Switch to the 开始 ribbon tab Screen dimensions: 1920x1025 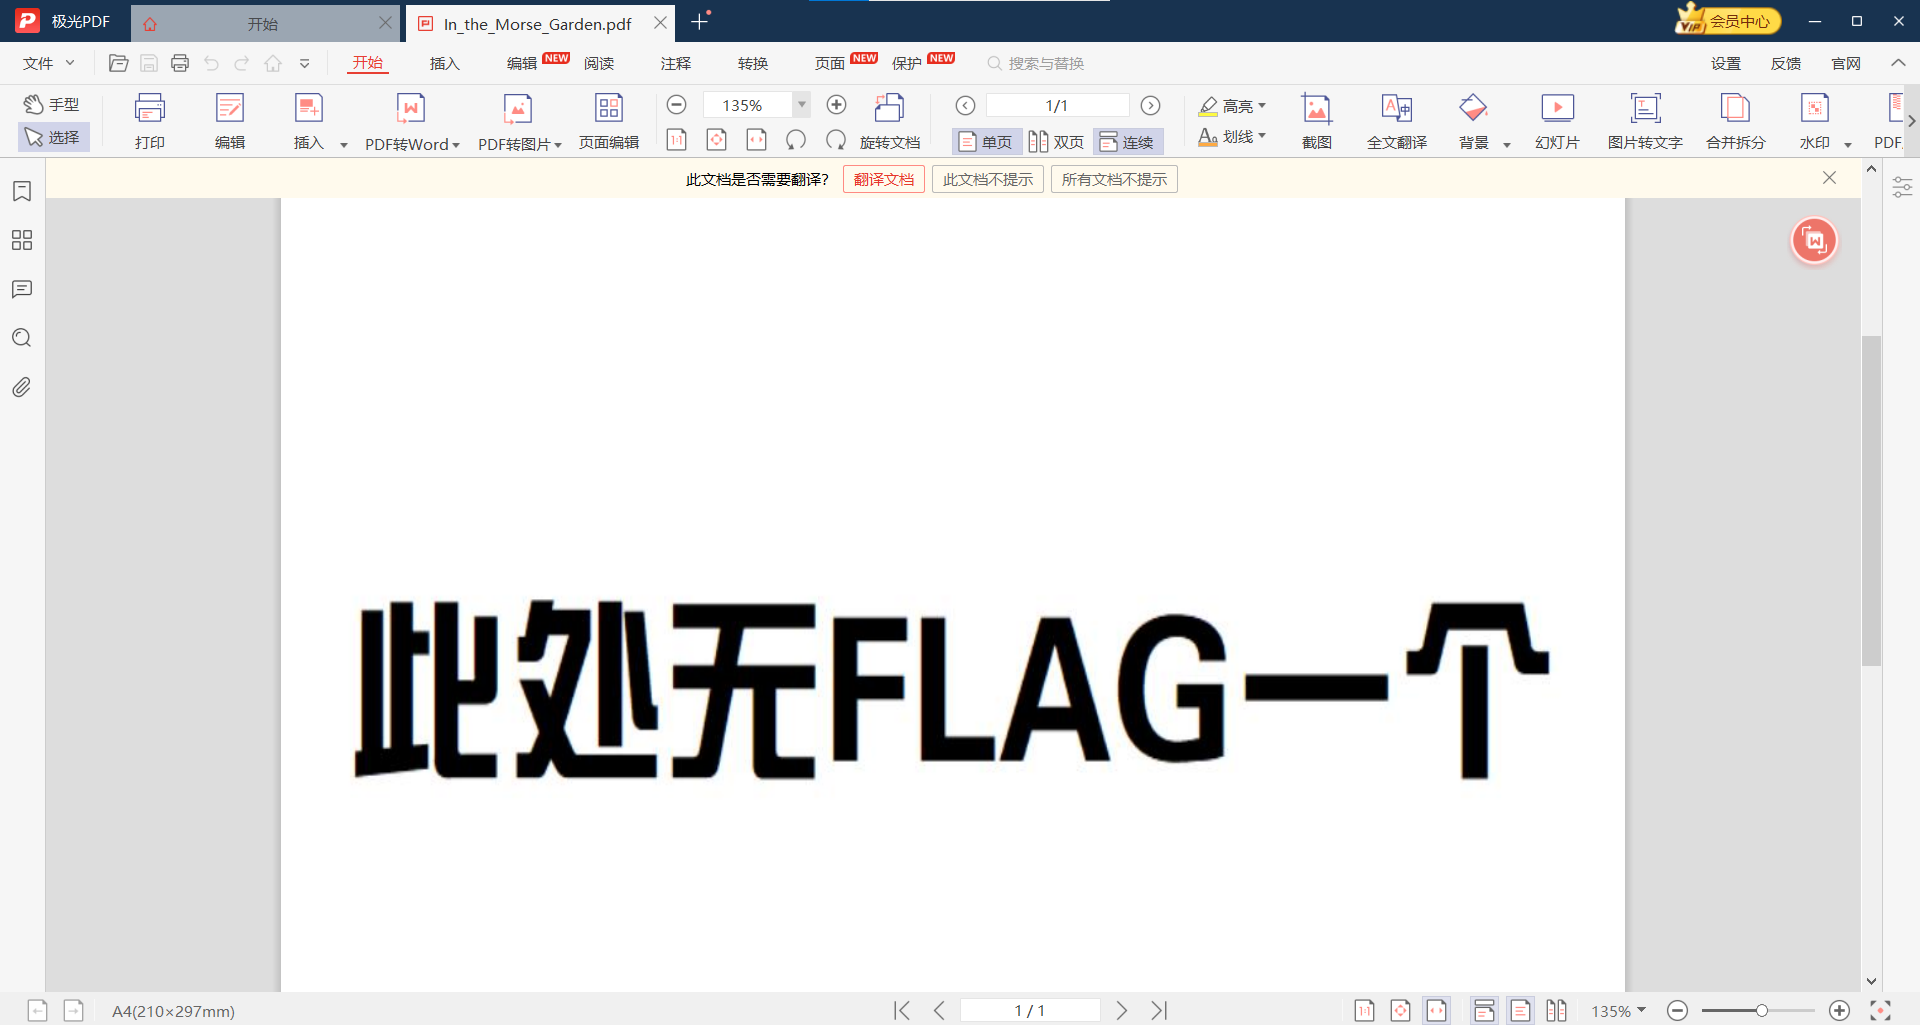367,63
